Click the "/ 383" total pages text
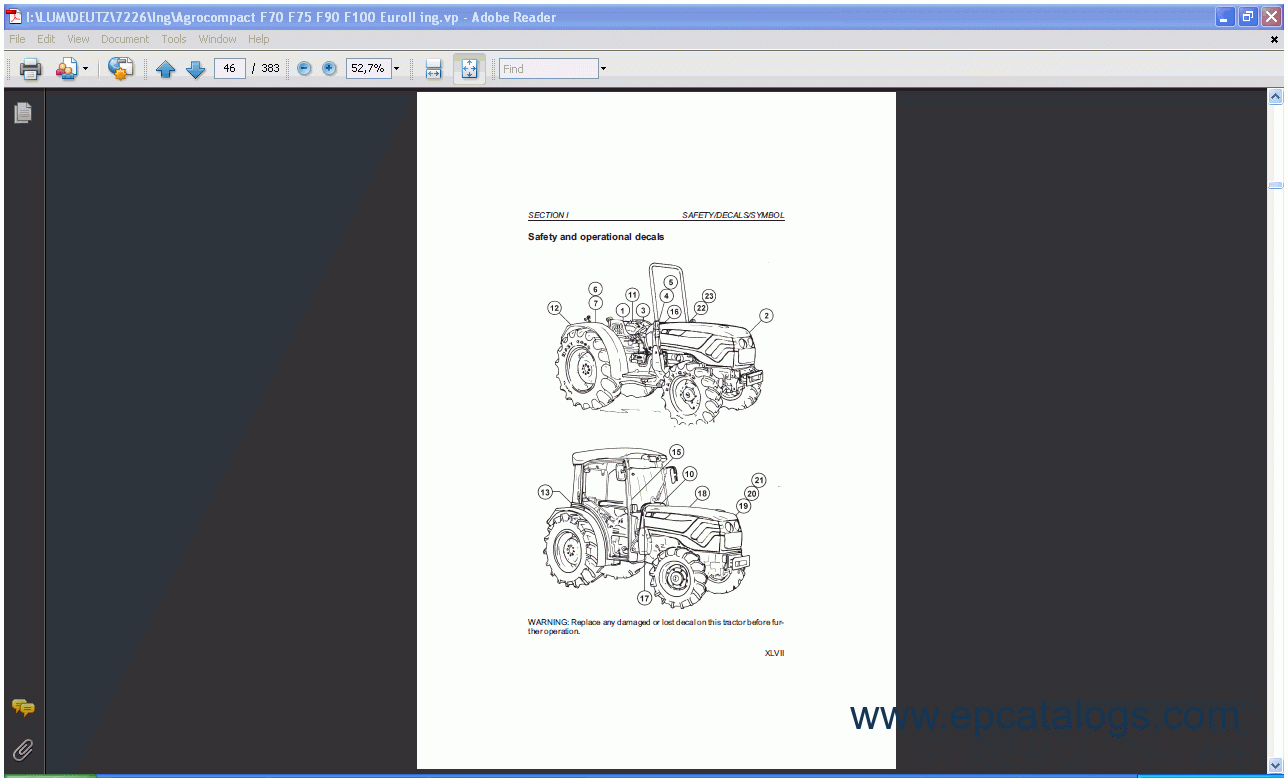The image size is (1288, 778). [x=266, y=69]
